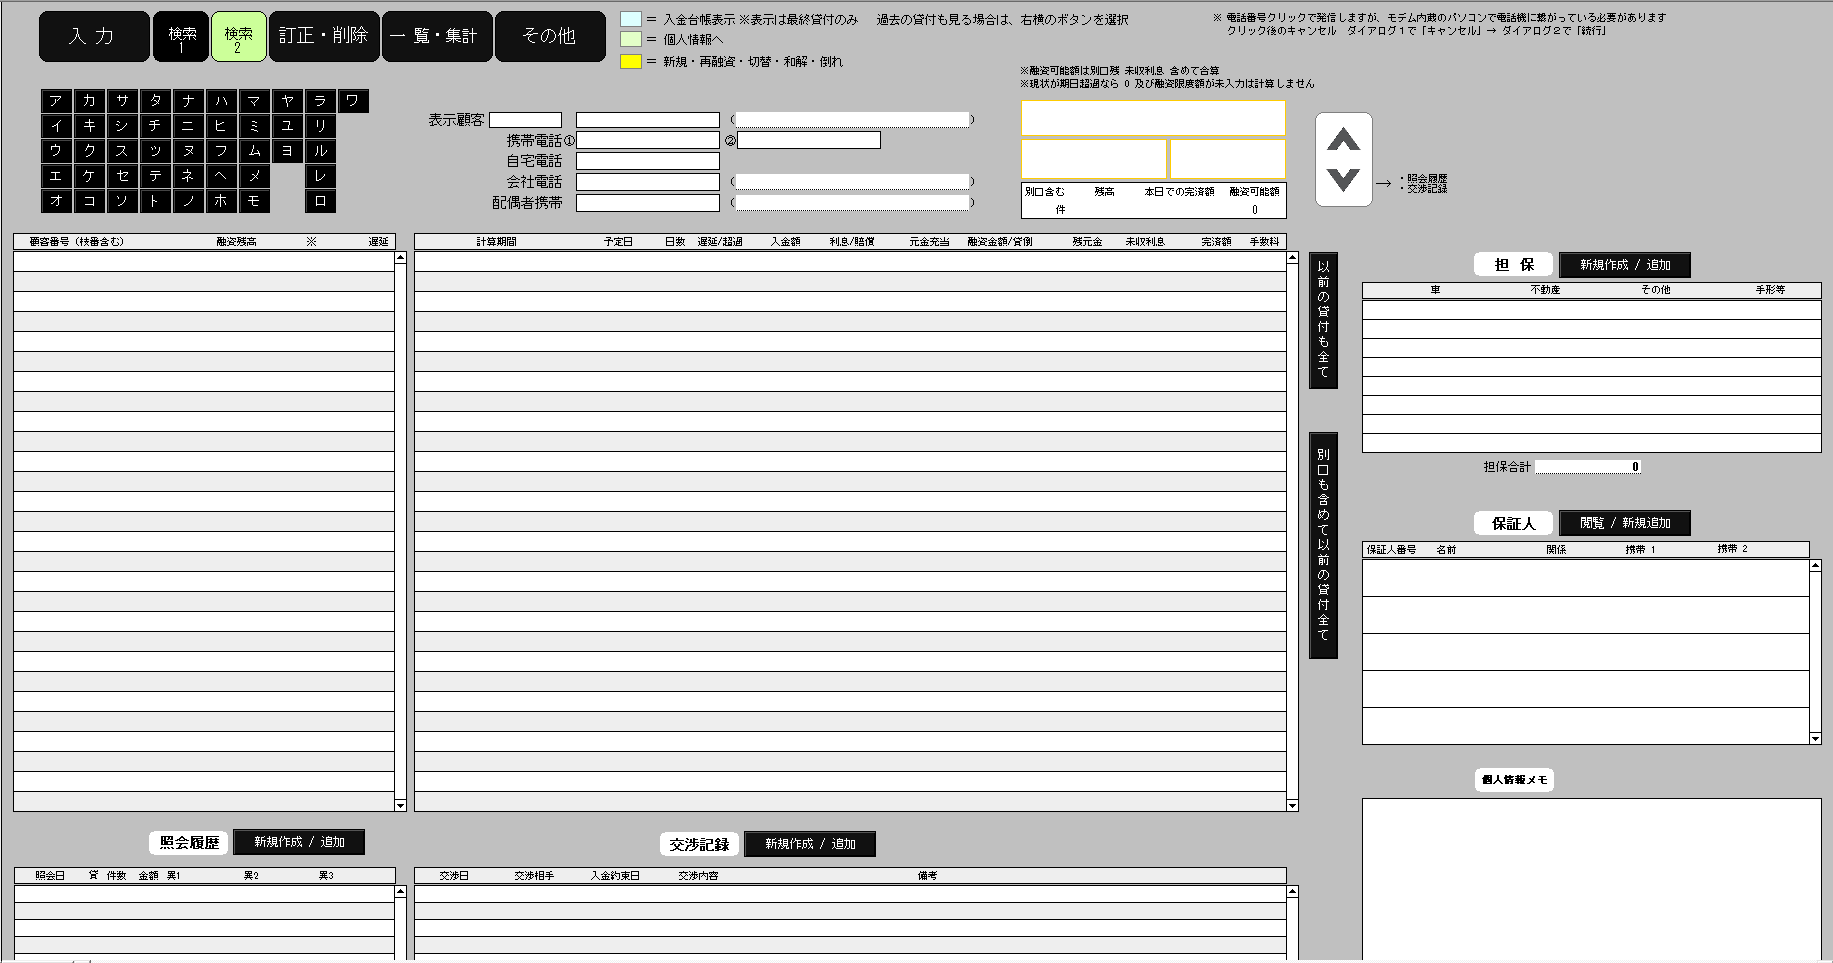Filter customers by kana ワ
1833x963 pixels.
point(353,101)
